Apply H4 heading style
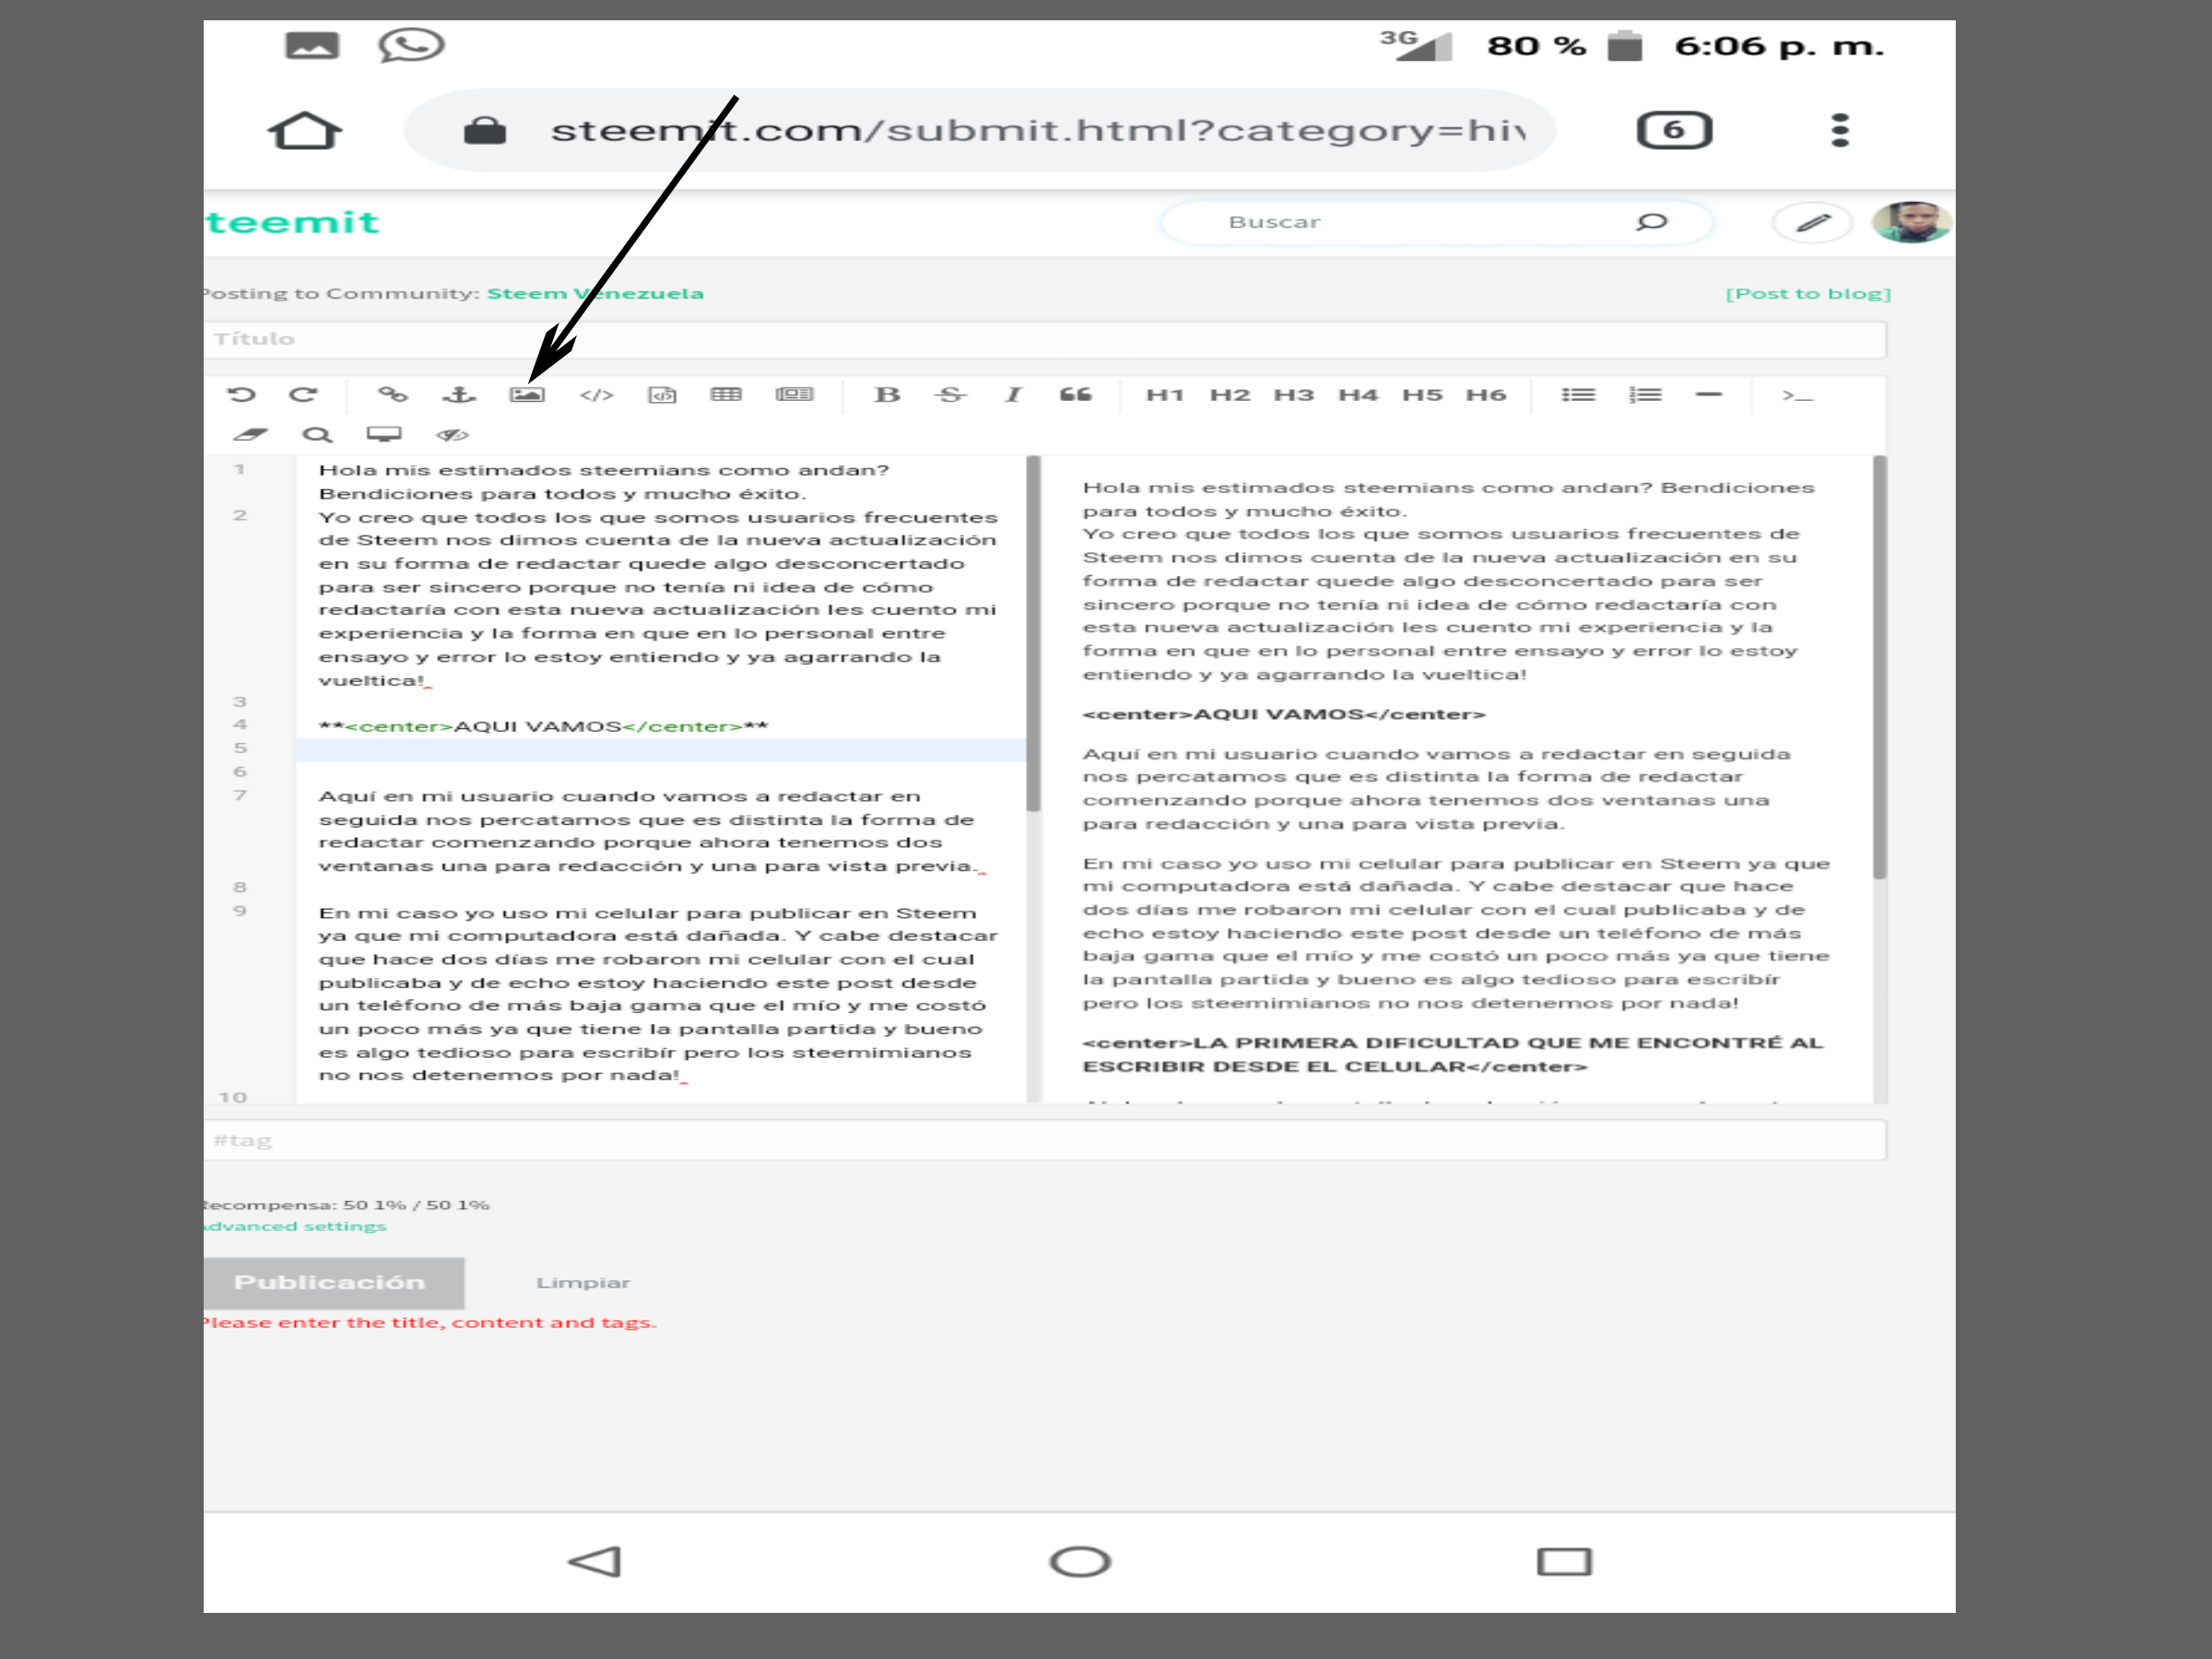This screenshot has height=1659, width=2212. (1358, 395)
